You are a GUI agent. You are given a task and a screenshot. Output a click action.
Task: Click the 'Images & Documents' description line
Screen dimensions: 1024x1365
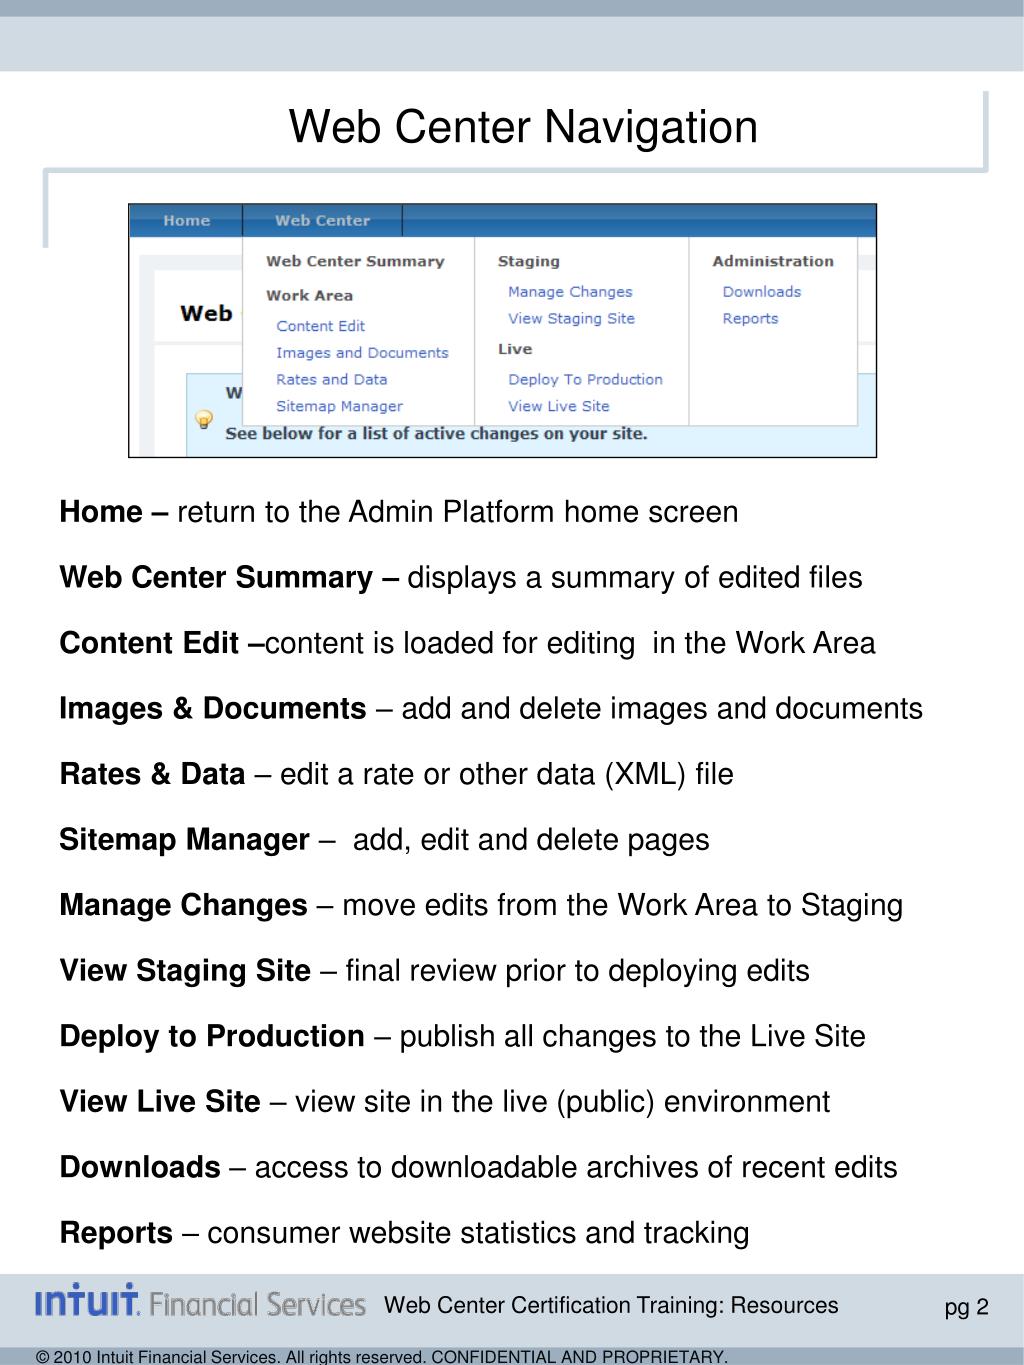(491, 709)
